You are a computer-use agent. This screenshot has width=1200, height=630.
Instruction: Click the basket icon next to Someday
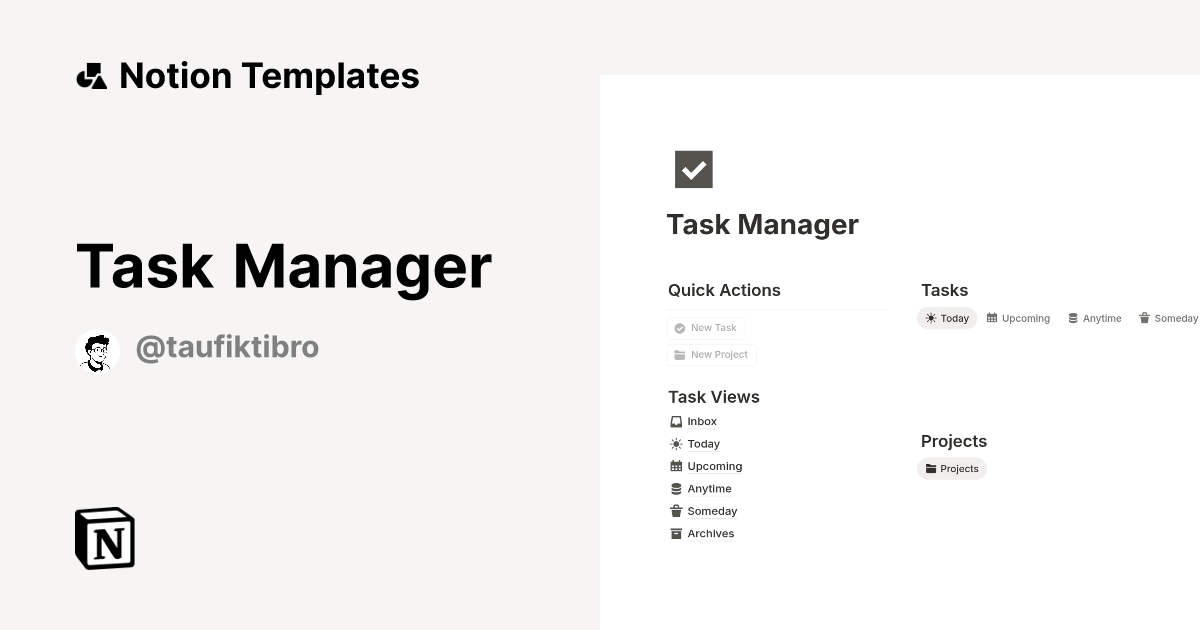click(676, 511)
